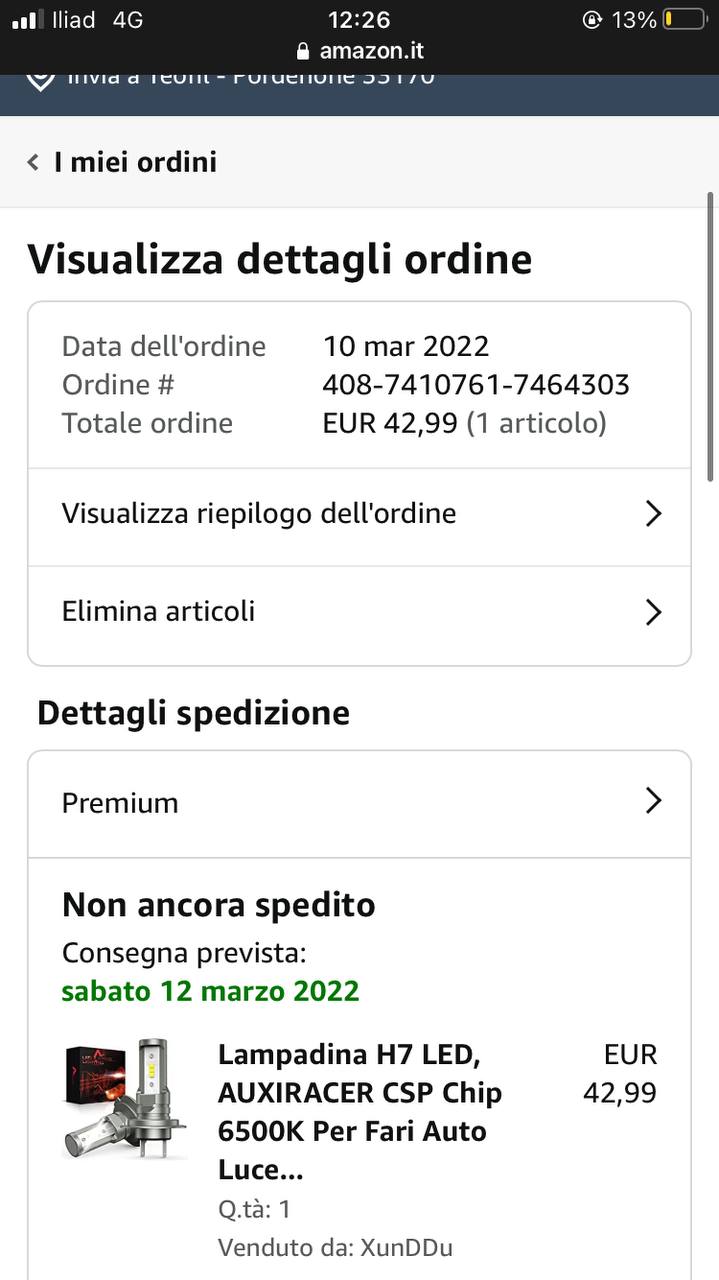Tap the lock icon next to amazon.it
The height and width of the screenshot is (1280, 719).
304,51
